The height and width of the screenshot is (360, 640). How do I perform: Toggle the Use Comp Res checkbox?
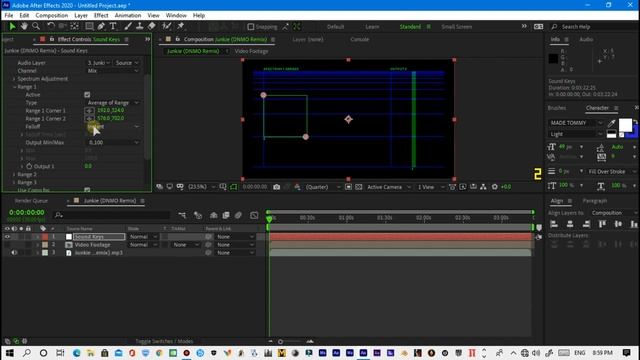(x=87, y=190)
